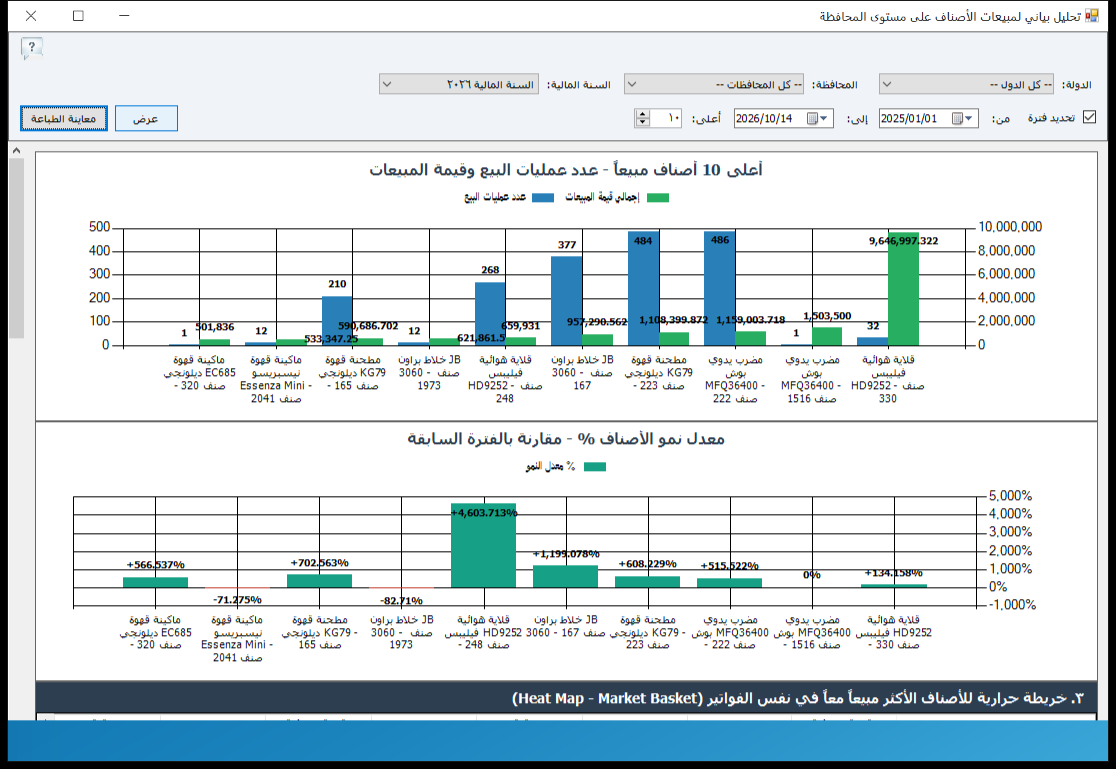Viewport: 1116px width, 769px height.
Task: Click the "Heat Map - Market Basket" section header
Action: [567, 698]
